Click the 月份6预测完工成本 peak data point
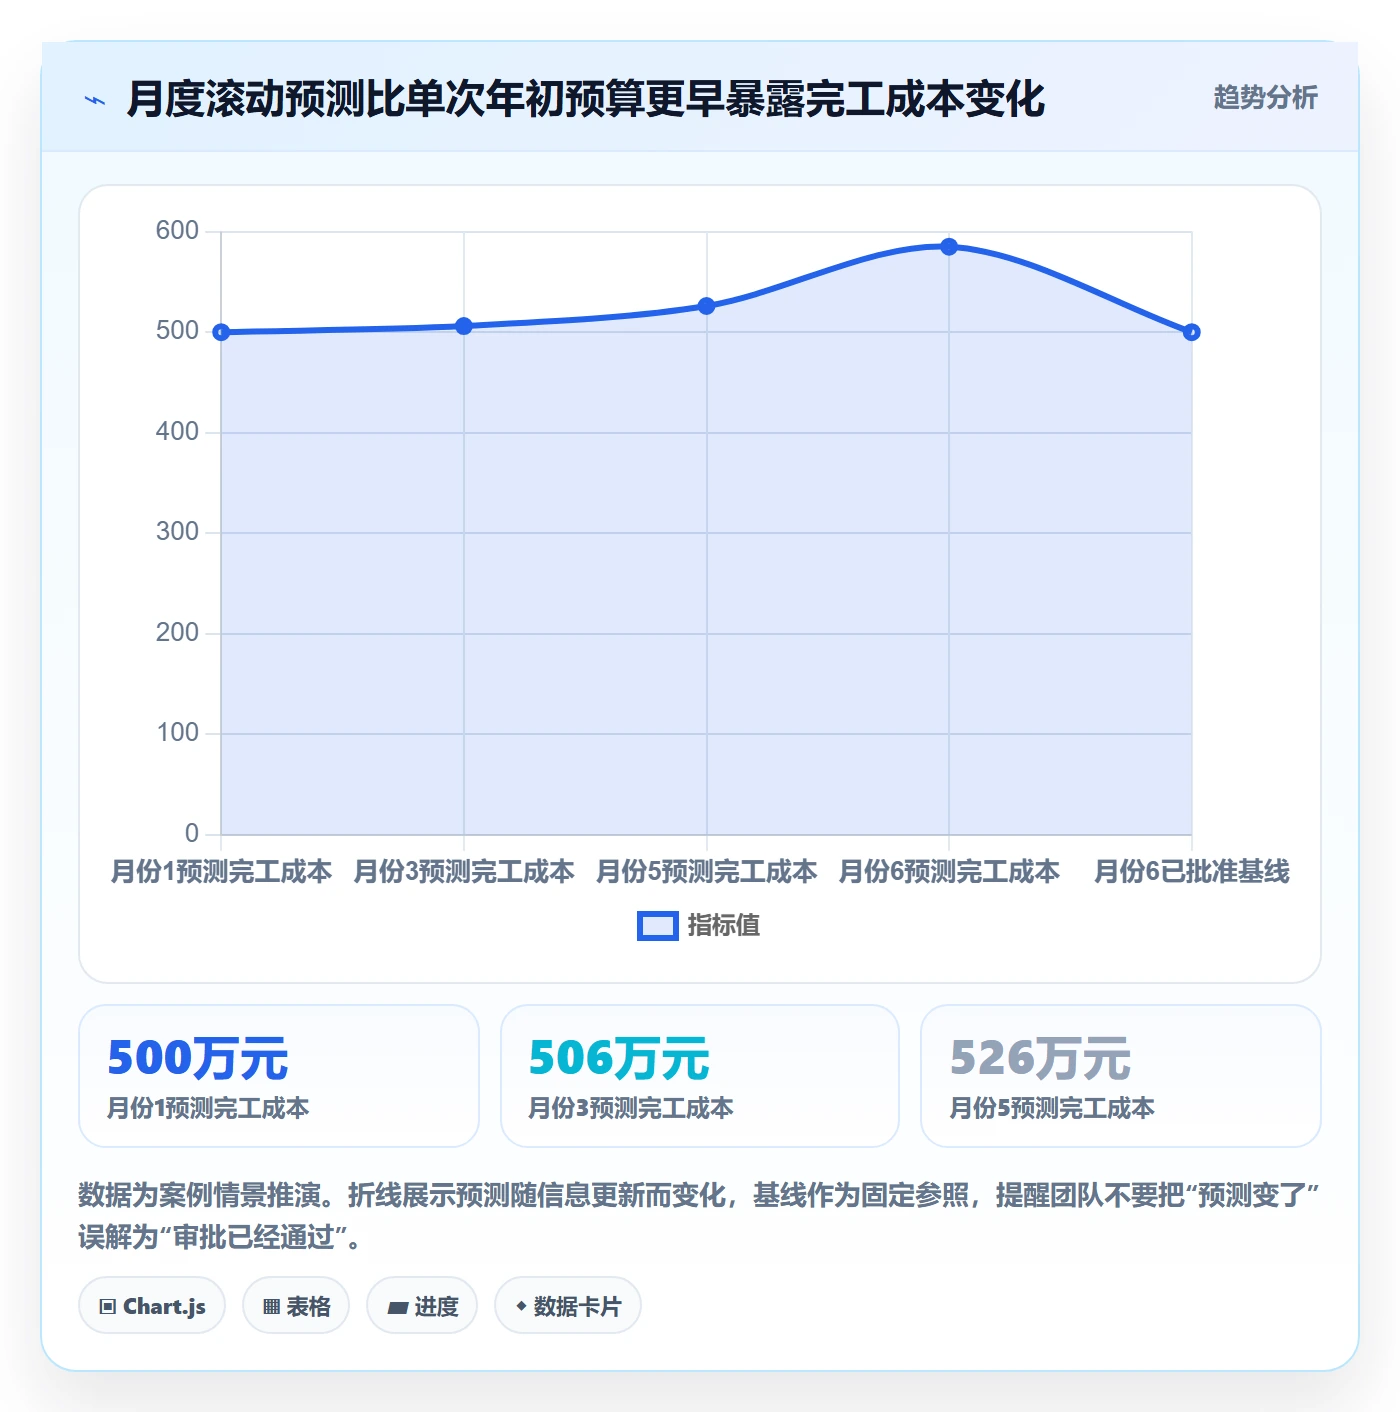This screenshot has height=1412, width=1400. point(949,247)
